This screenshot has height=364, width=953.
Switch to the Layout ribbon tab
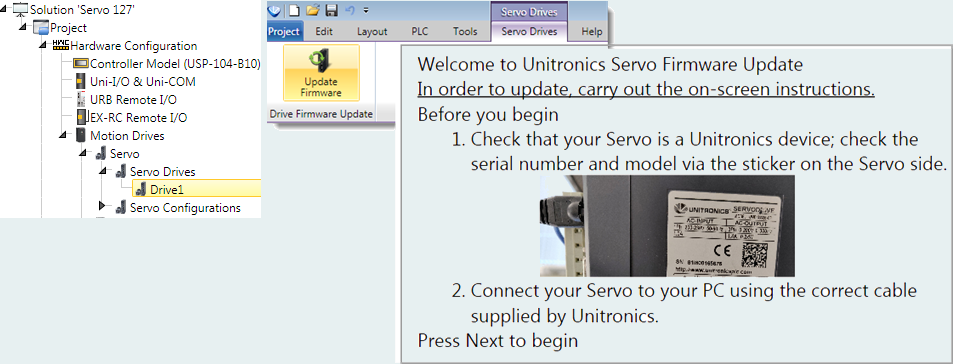pyautogui.click(x=372, y=32)
